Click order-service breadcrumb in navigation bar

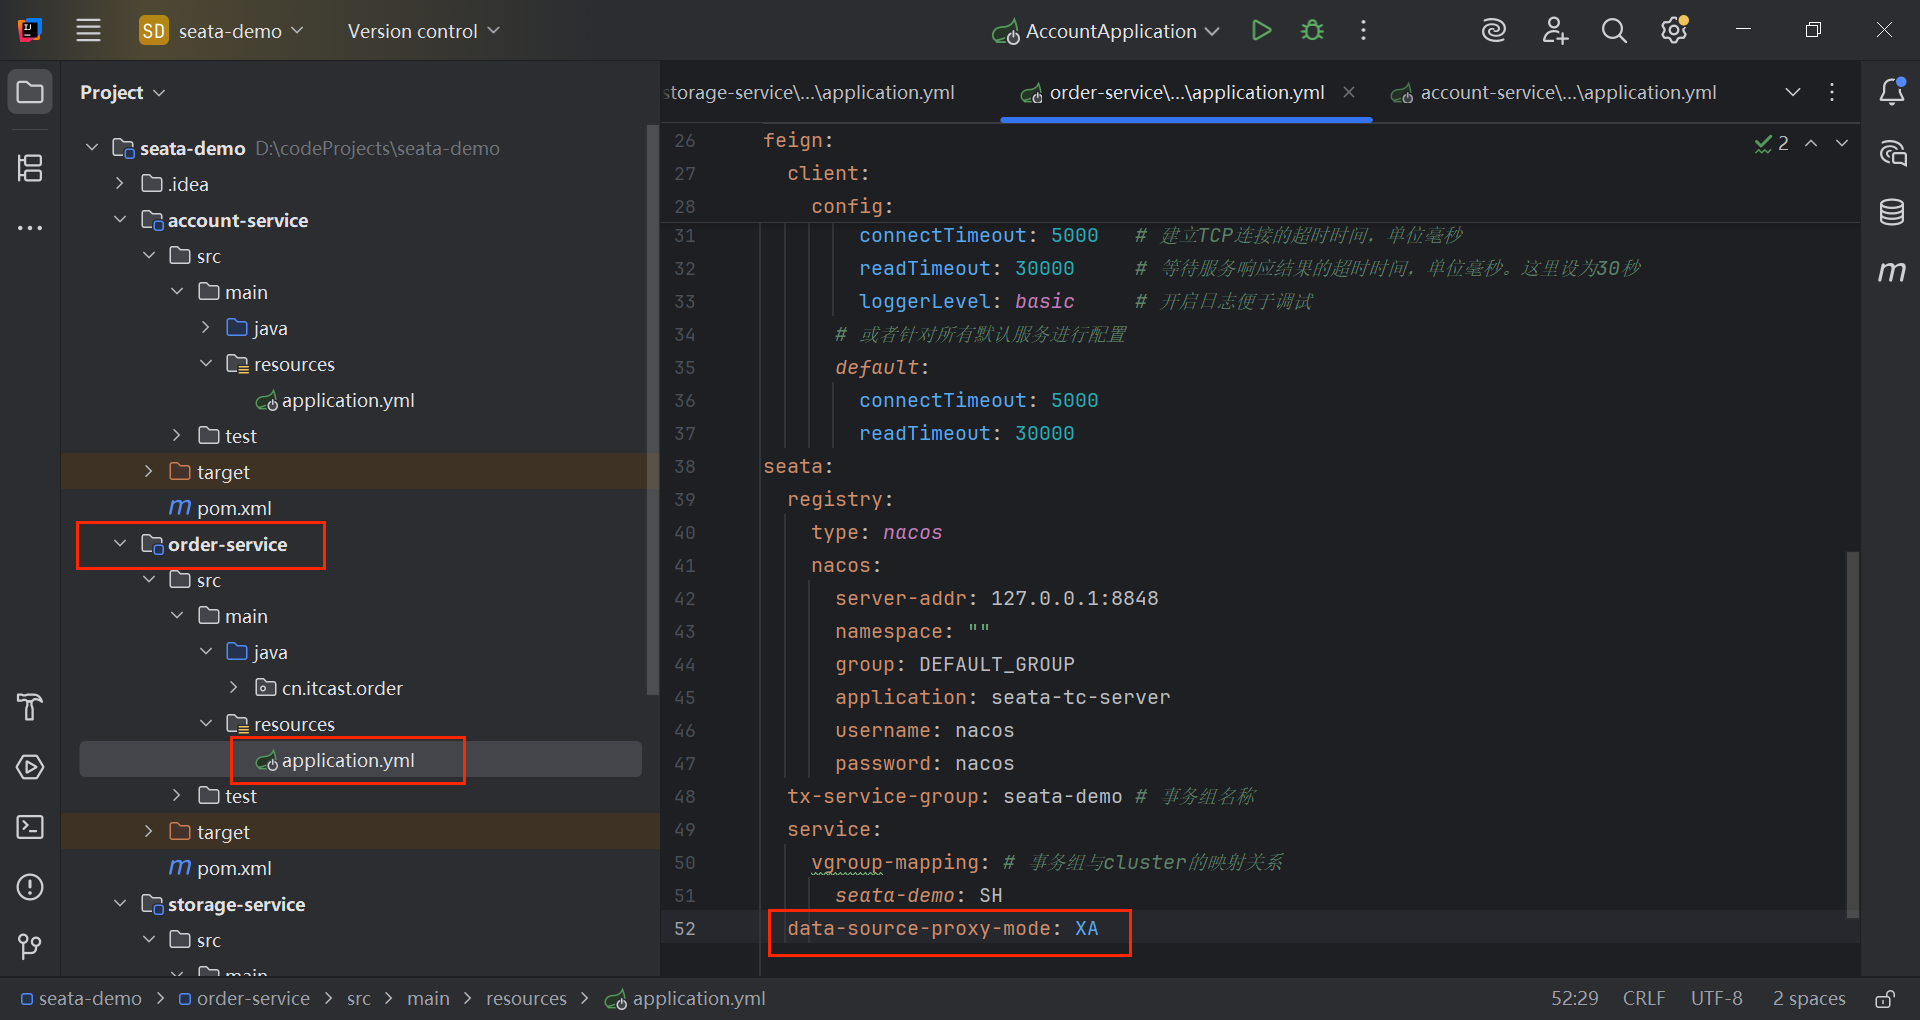(x=244, y=998)
